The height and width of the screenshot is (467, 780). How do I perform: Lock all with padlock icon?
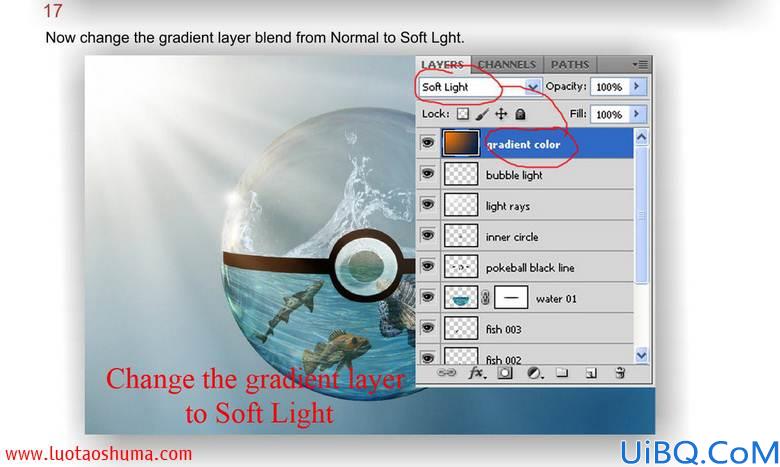pos(520,114)
